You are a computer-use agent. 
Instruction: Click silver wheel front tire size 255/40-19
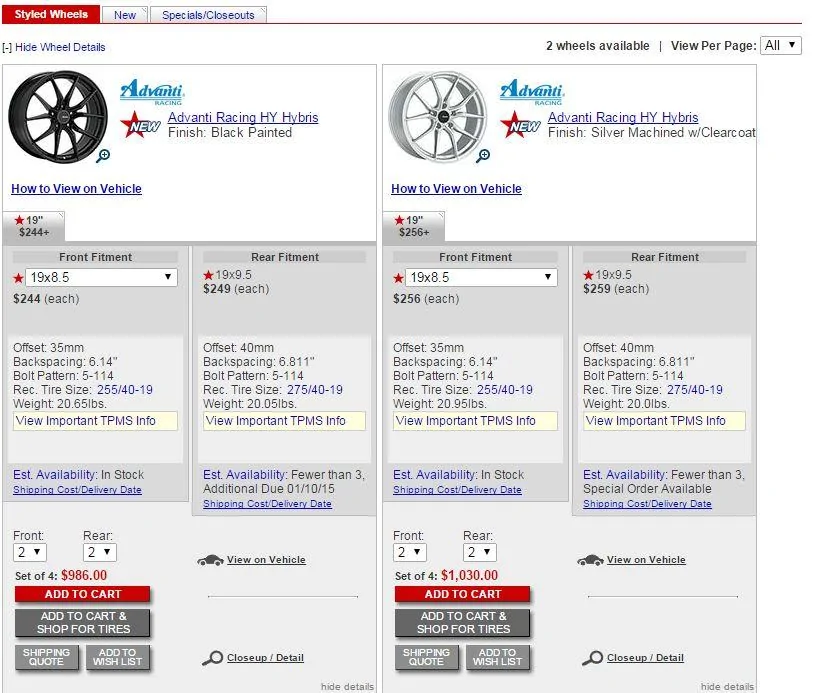[505, 390]
